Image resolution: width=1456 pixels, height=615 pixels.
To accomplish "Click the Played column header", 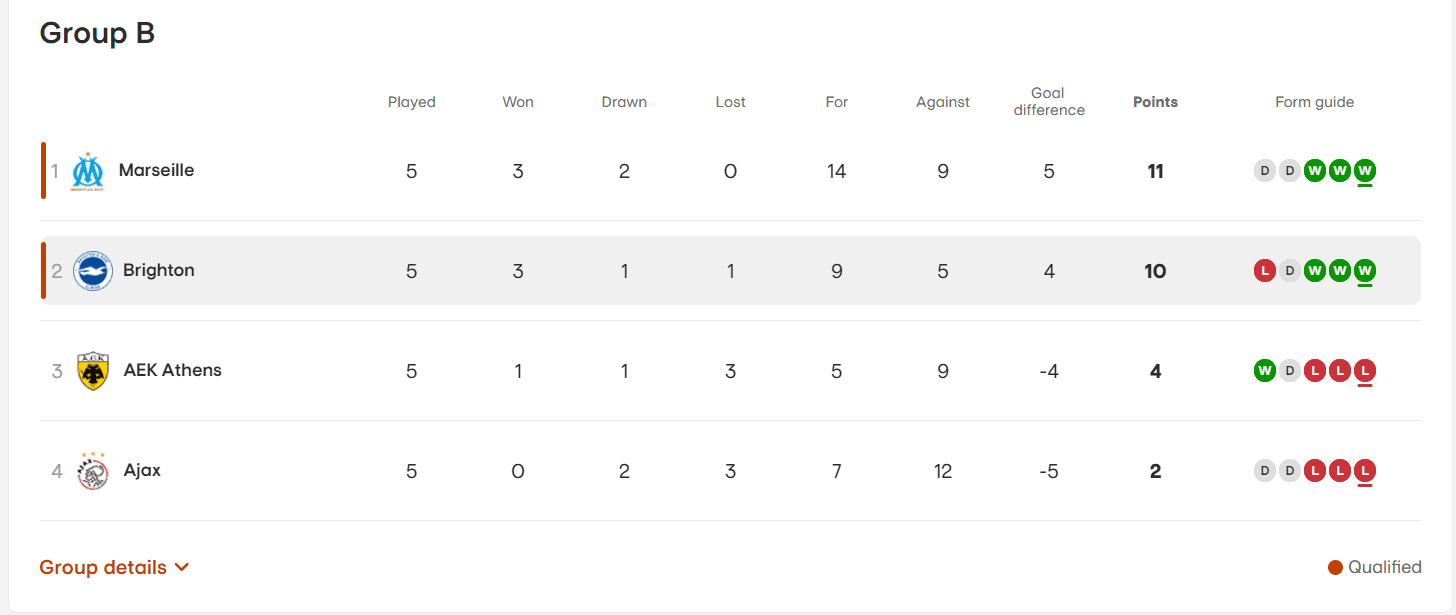I will coord(412,102).
